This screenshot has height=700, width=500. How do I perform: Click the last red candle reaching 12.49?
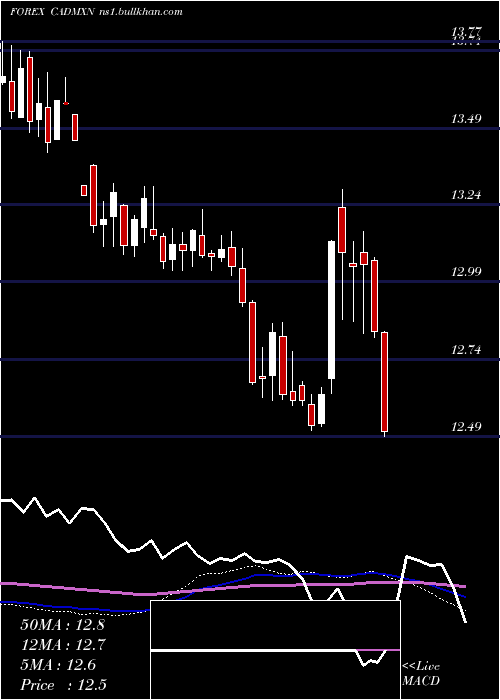tap(384, 382)
